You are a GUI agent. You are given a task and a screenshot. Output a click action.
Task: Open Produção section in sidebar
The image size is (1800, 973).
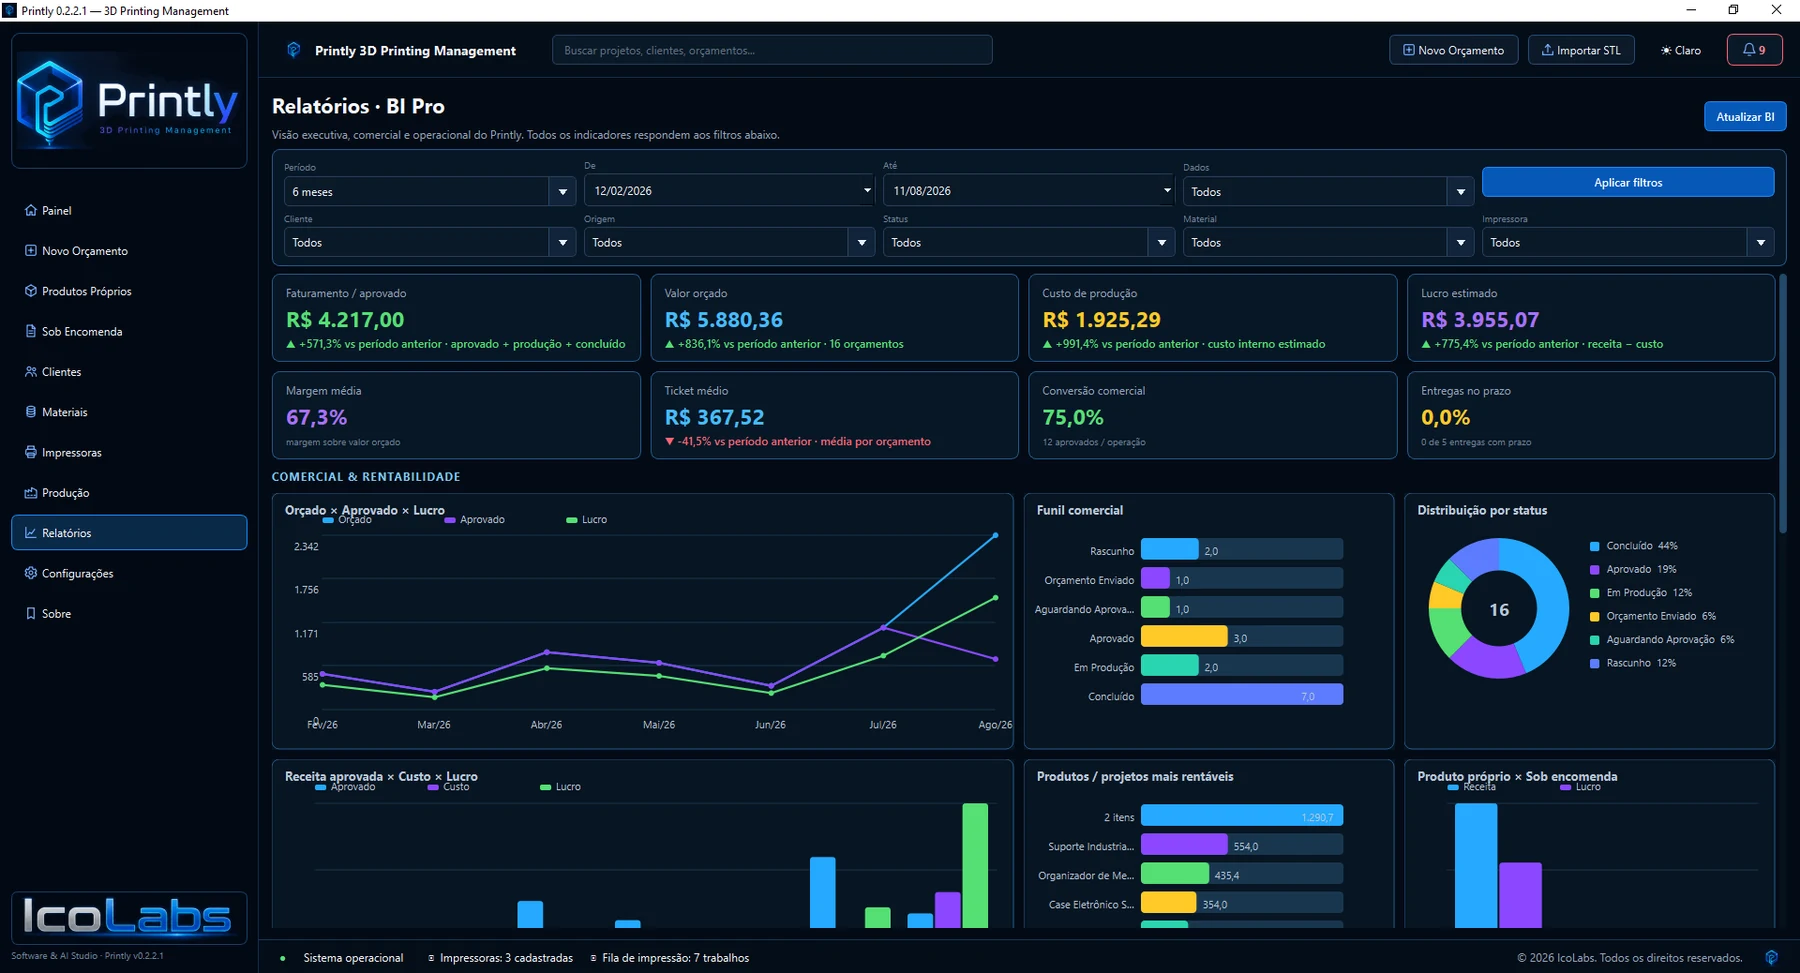pos(129,492)
